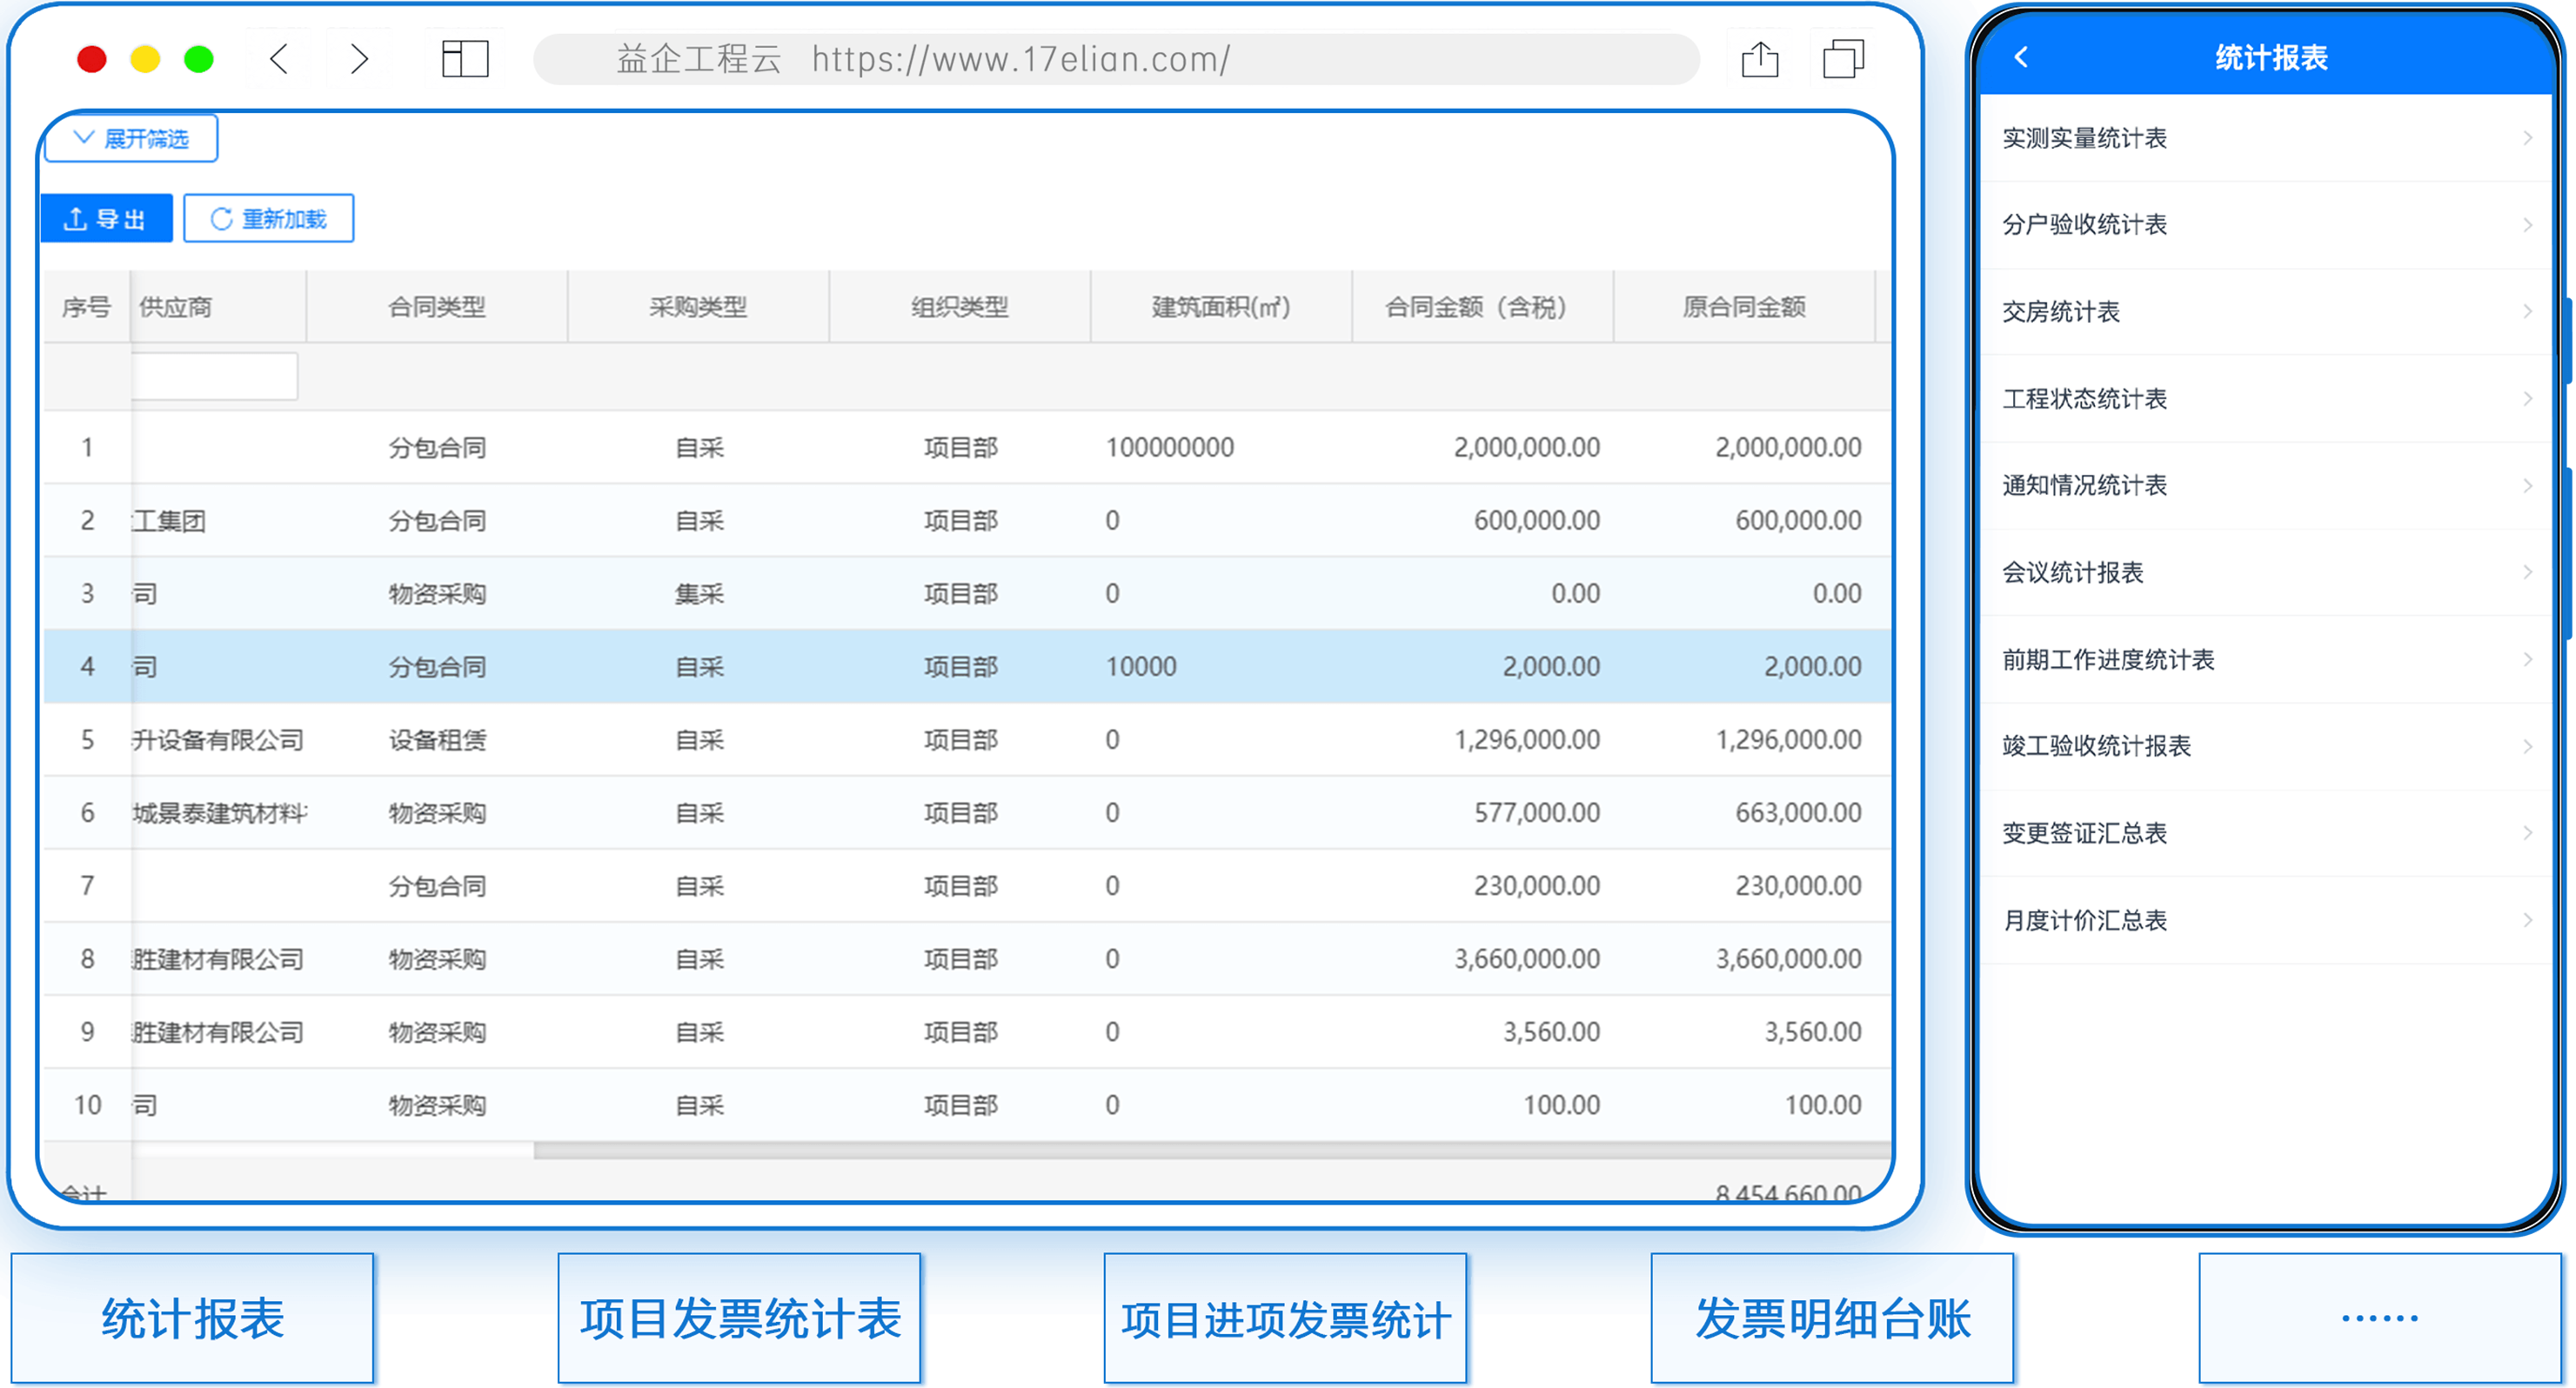Click the 供应商 filter input box
Viewport: 2576px width, 1388px height.
tap(214, 376)
